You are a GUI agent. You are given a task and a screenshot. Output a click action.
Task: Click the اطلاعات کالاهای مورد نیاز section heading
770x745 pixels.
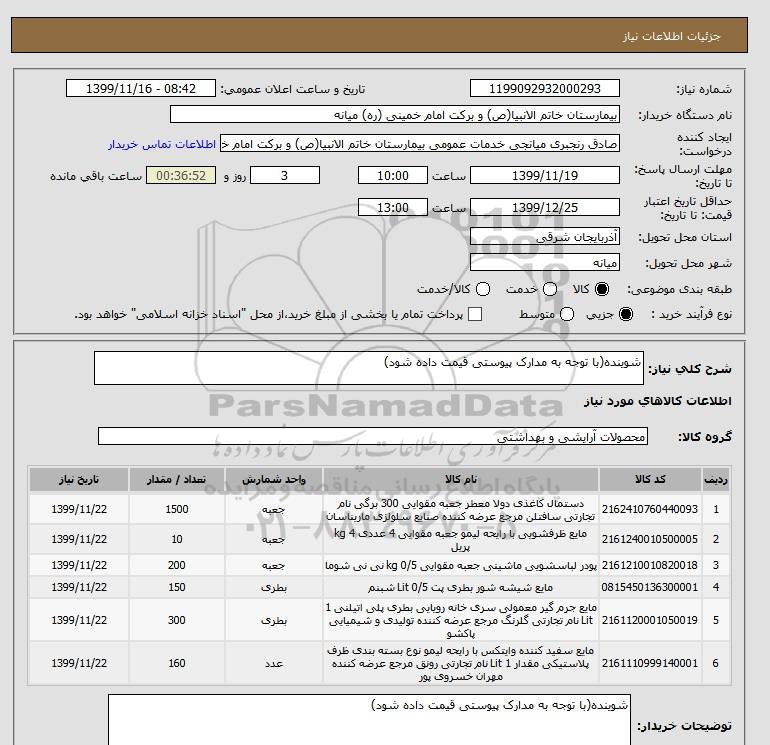(x=658, y=401)
